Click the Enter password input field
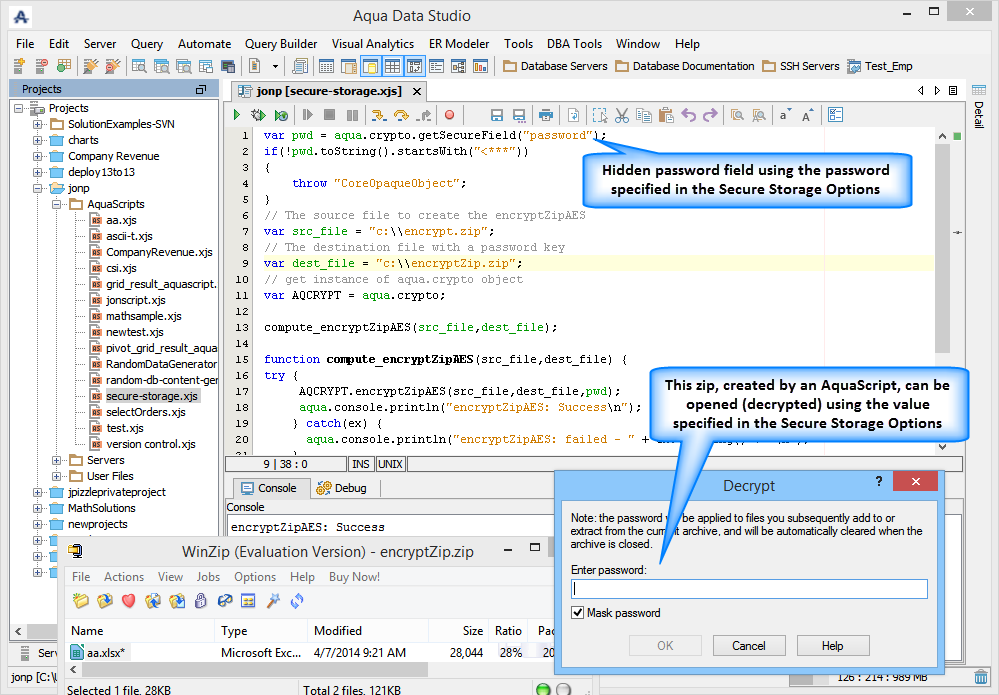 [749, 589]
